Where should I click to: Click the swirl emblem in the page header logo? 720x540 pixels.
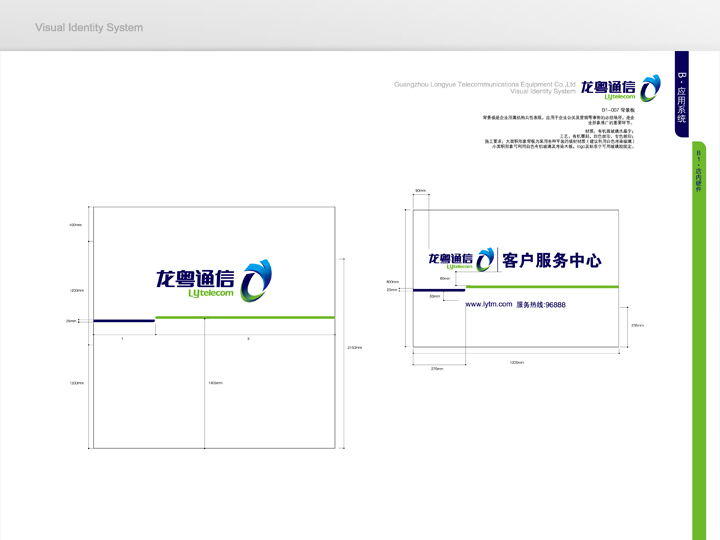pyautogui.click(x=650, y=88)
